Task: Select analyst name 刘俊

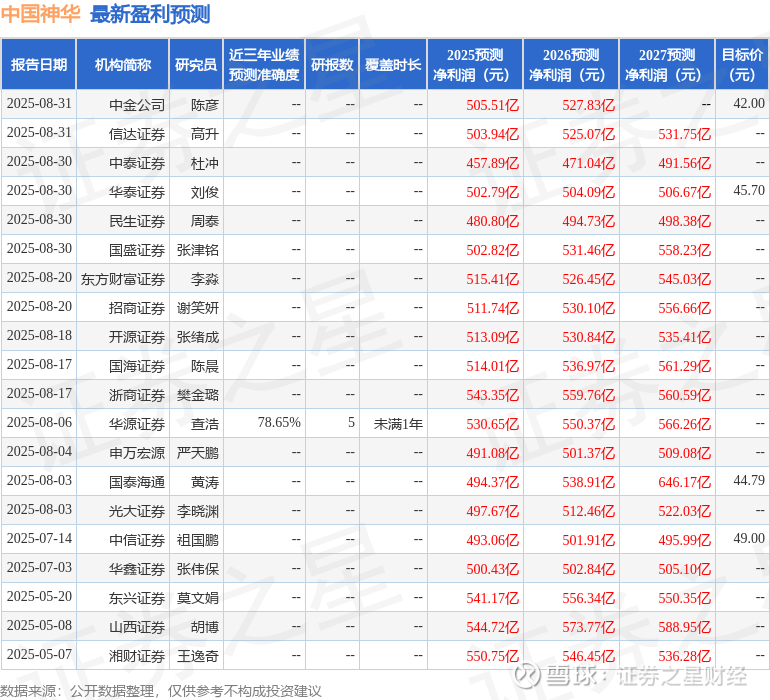Action: [x=205, y=192]
